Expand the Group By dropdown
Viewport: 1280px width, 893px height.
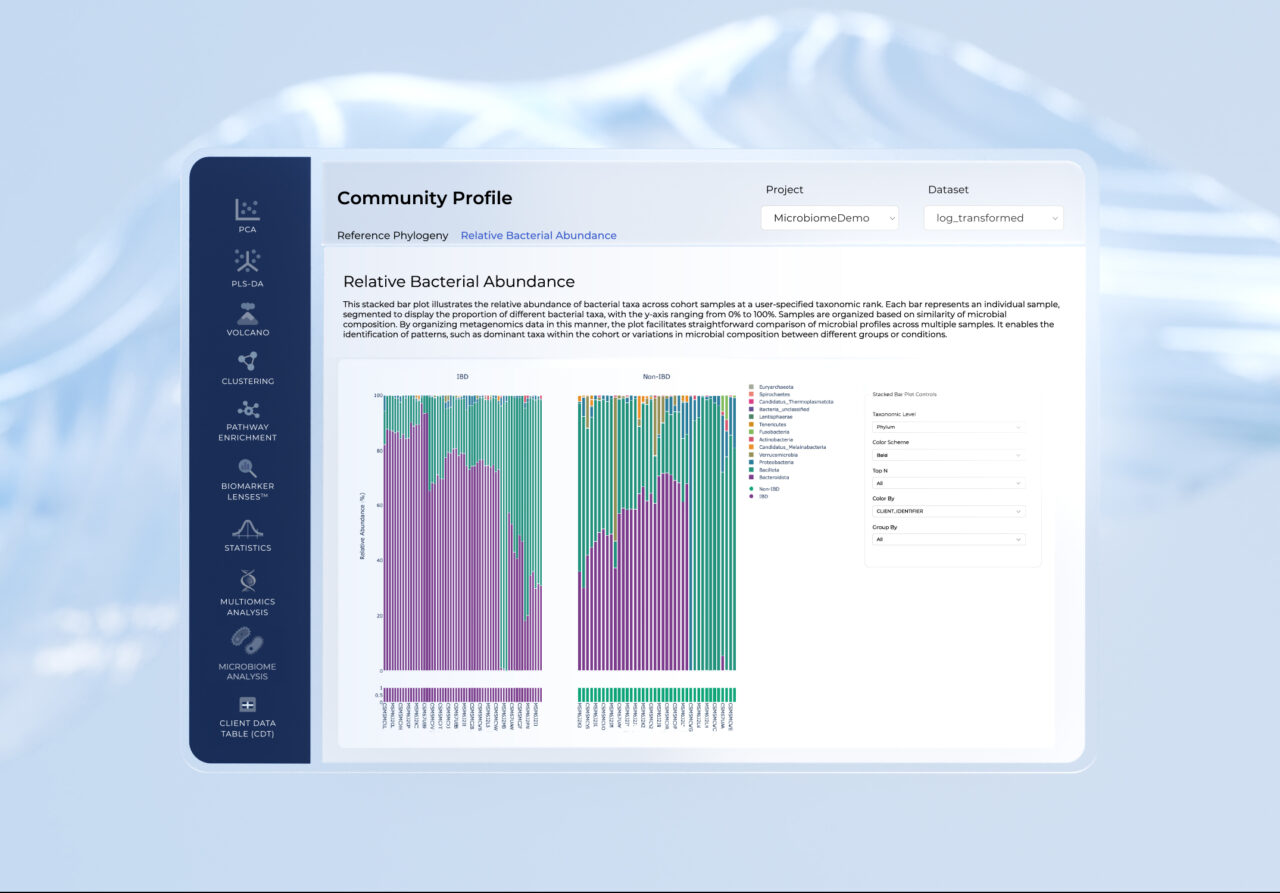949,539
